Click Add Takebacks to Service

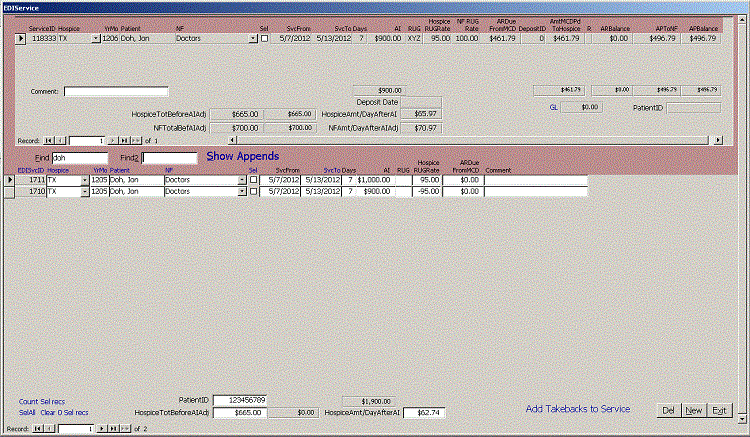(577, 409)
